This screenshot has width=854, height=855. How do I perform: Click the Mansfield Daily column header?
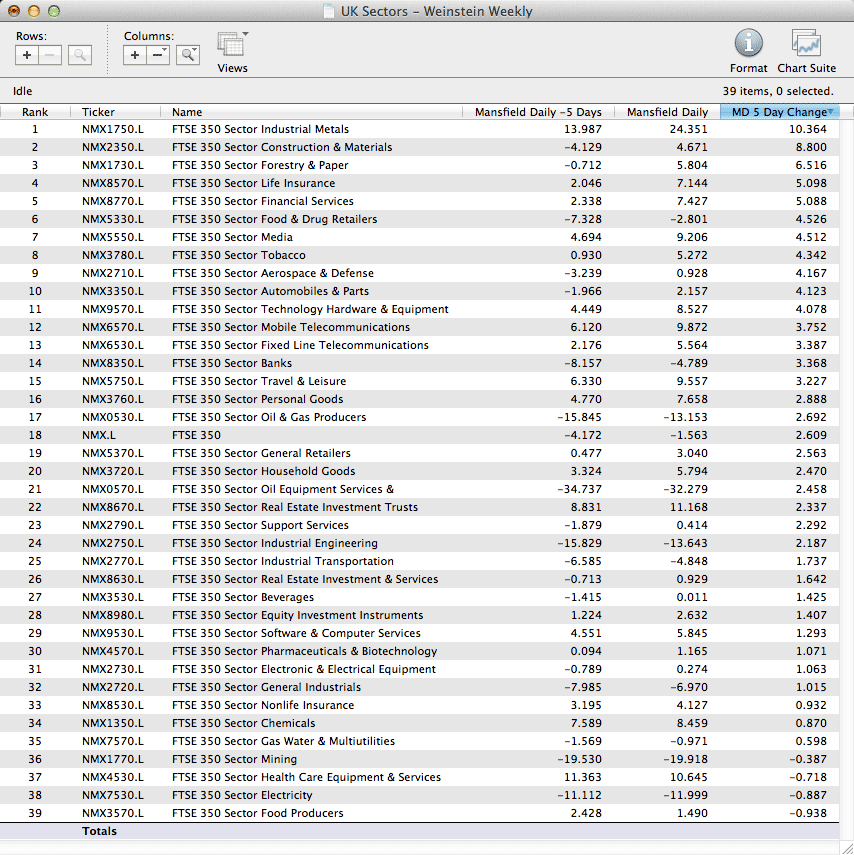point(667,112)
